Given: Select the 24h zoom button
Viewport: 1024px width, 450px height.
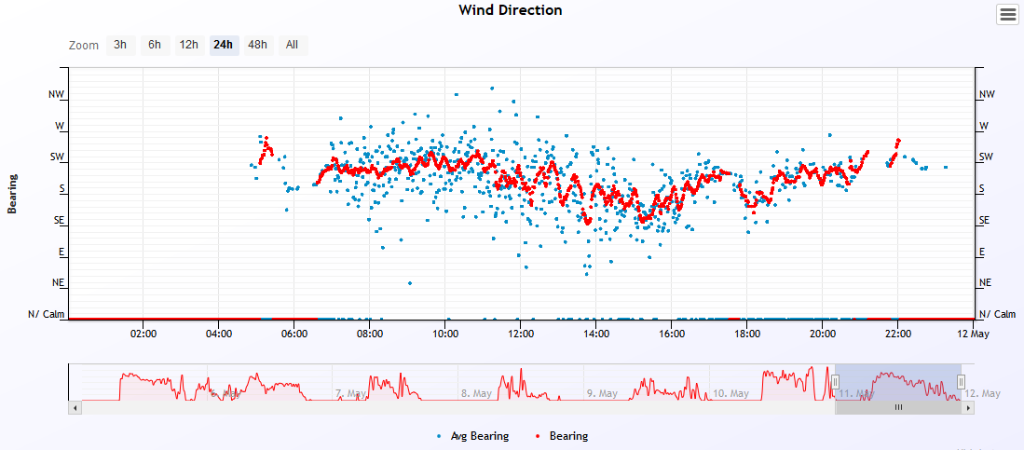Looking at the screenshot, I should (x=223, y=45).
